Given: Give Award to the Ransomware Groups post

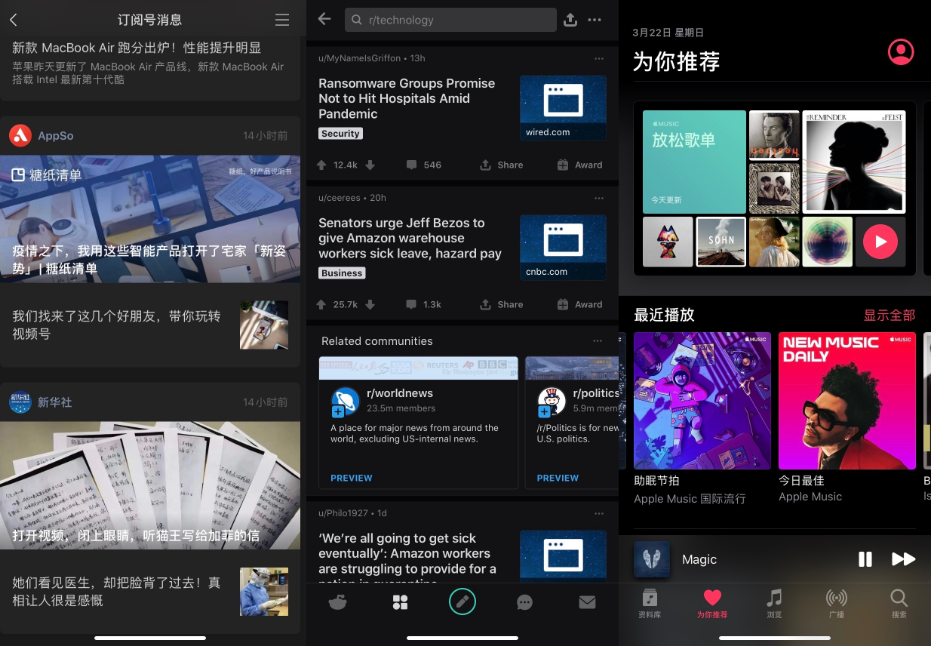Looking at the screenshot, I should click(580, 165).
